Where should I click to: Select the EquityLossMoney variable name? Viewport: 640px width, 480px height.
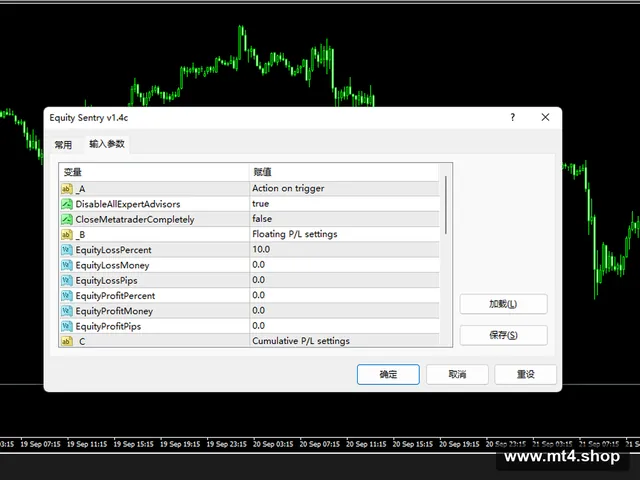[112, 265]
